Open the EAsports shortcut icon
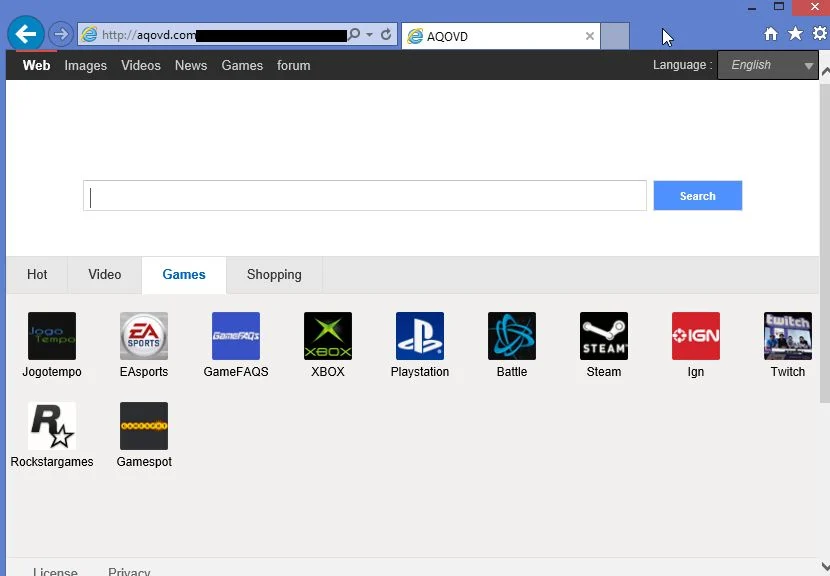Viewport: 830px width, 576px height. point(144,336)
